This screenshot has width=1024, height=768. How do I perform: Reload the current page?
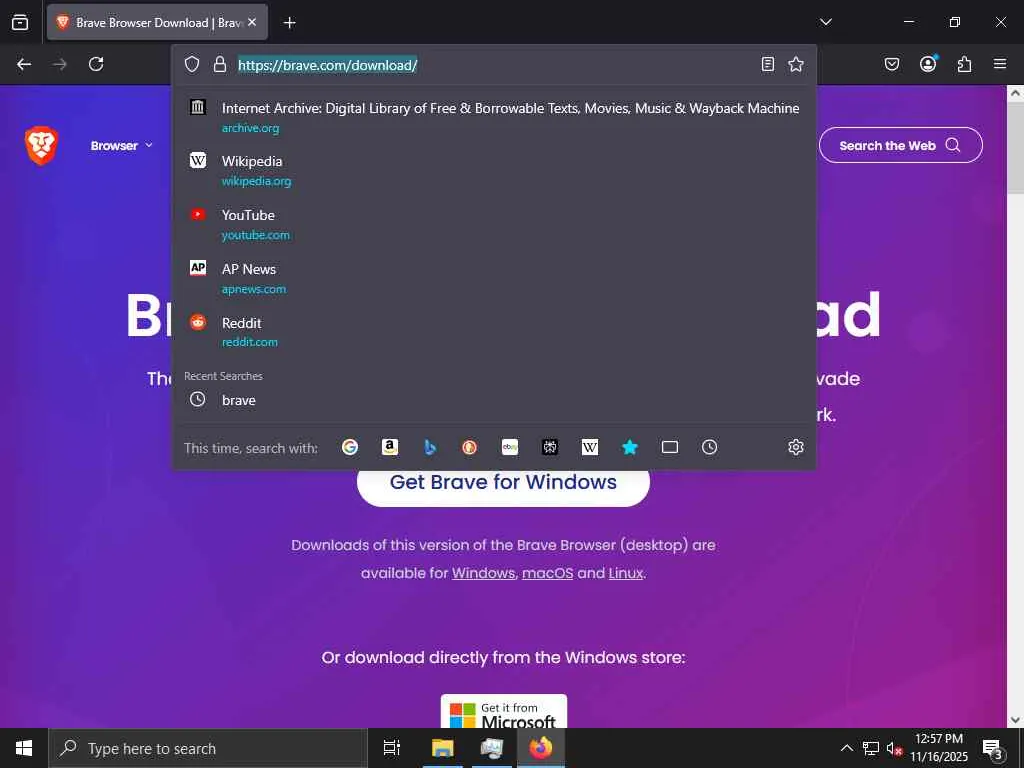[x=96, y=64]
